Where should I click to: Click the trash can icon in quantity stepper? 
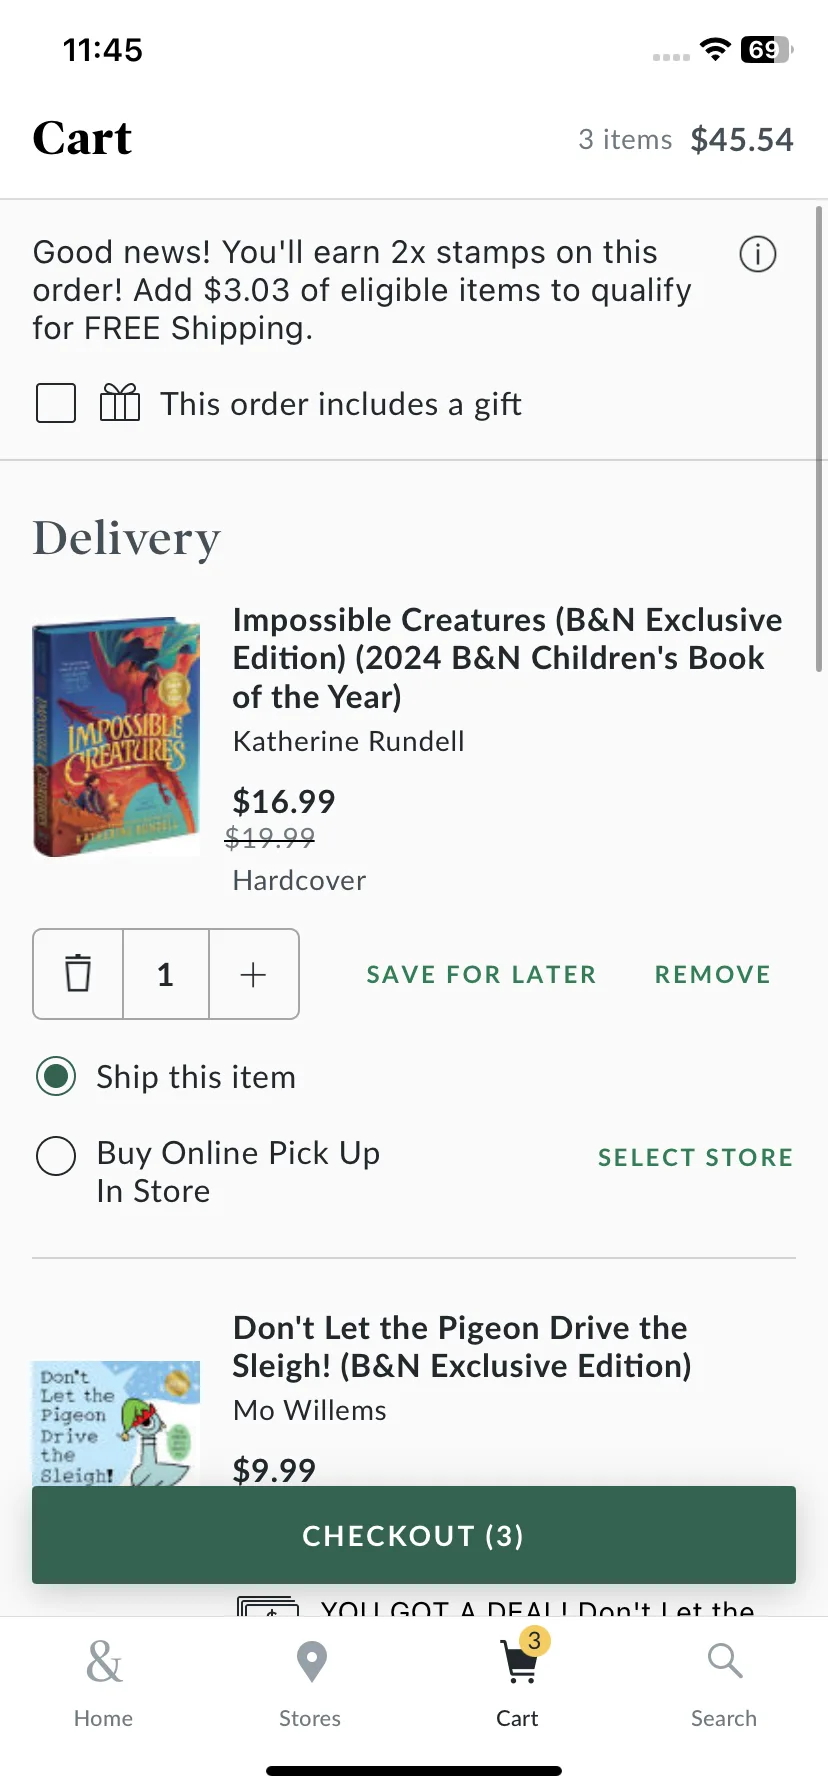(78, 974)
